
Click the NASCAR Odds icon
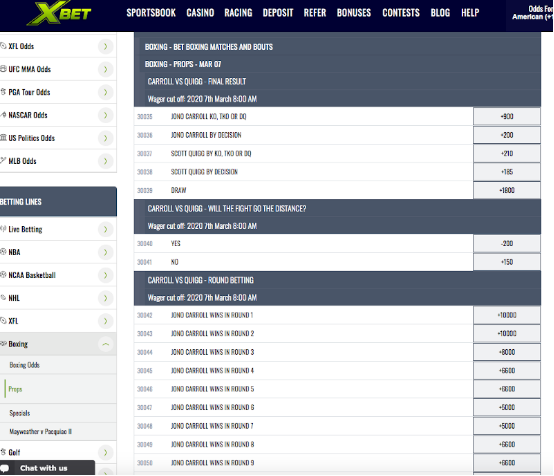tap(3, 114)
